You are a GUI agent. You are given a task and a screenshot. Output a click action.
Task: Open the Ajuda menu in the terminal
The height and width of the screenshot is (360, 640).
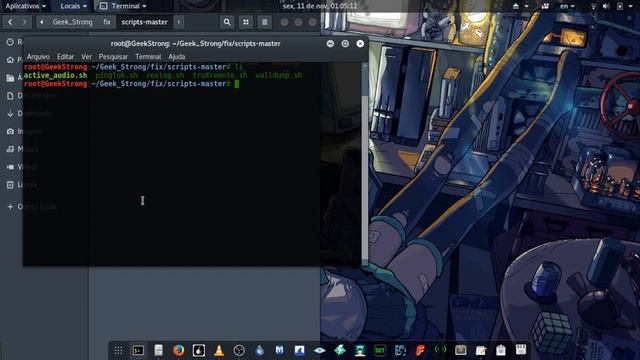[177, 57]
